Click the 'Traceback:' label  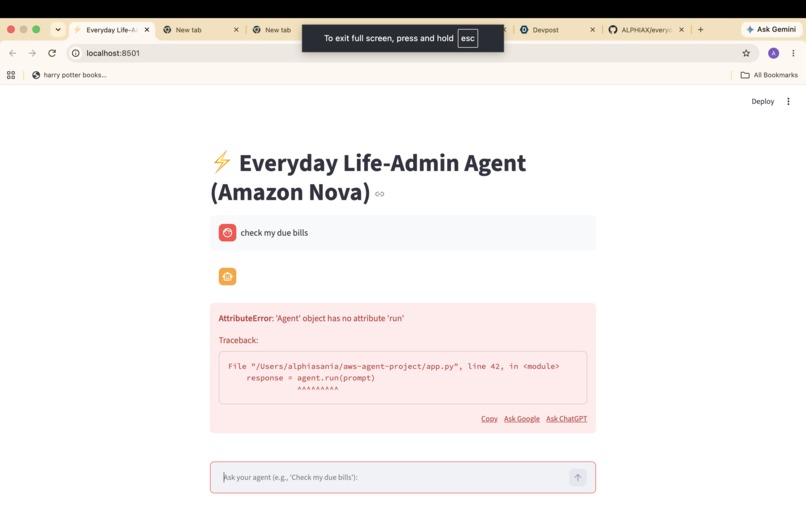[239, 340]
